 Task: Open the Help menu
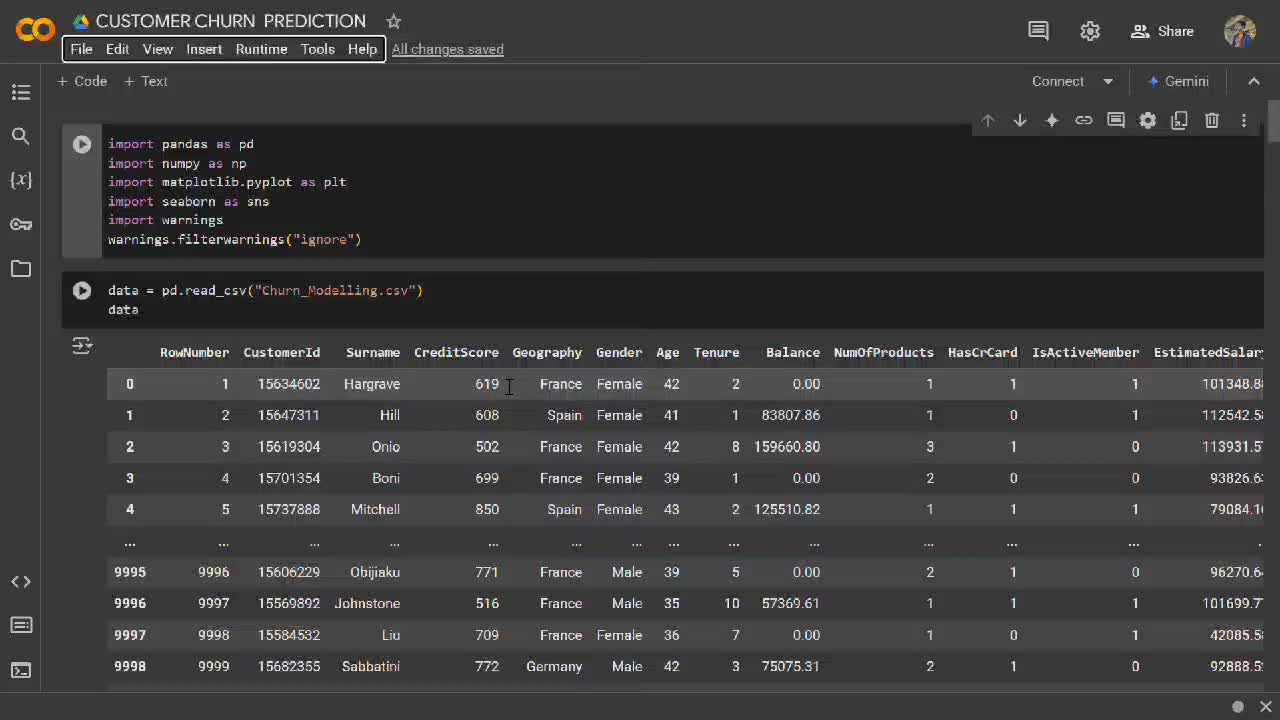362,49
